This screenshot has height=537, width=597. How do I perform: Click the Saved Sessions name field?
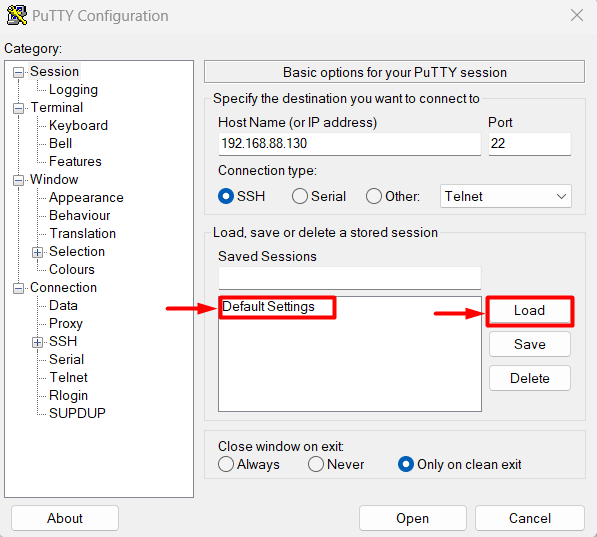pos(350,278)
